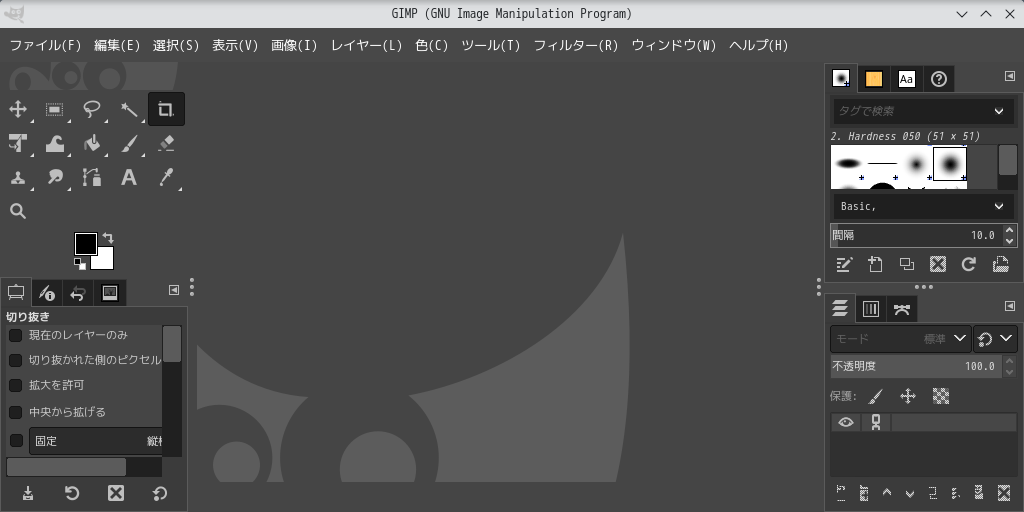Adjust the 不透明度 opacity slider
The width and height of the screenshot is (1024, 512).
916,366
